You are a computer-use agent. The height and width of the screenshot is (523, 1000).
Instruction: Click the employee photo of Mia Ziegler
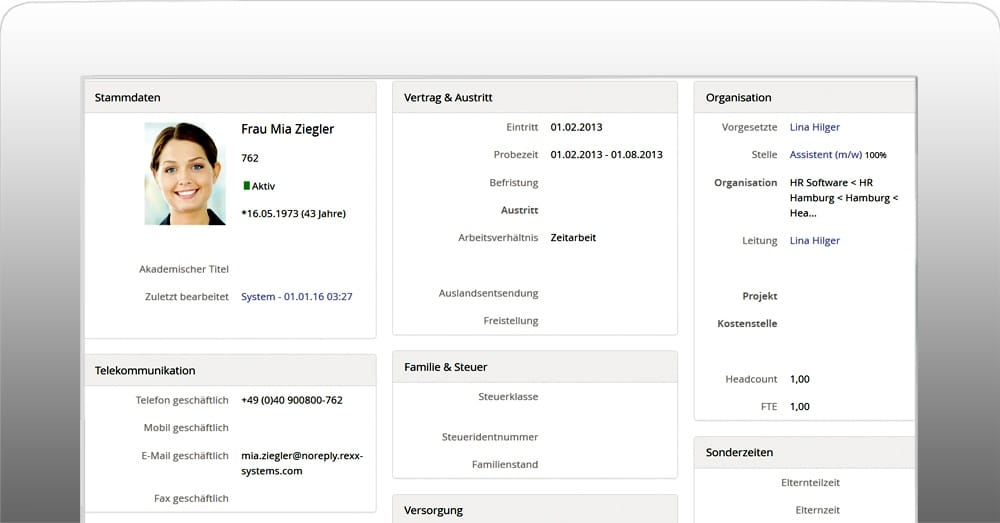[x=185, y=173]
